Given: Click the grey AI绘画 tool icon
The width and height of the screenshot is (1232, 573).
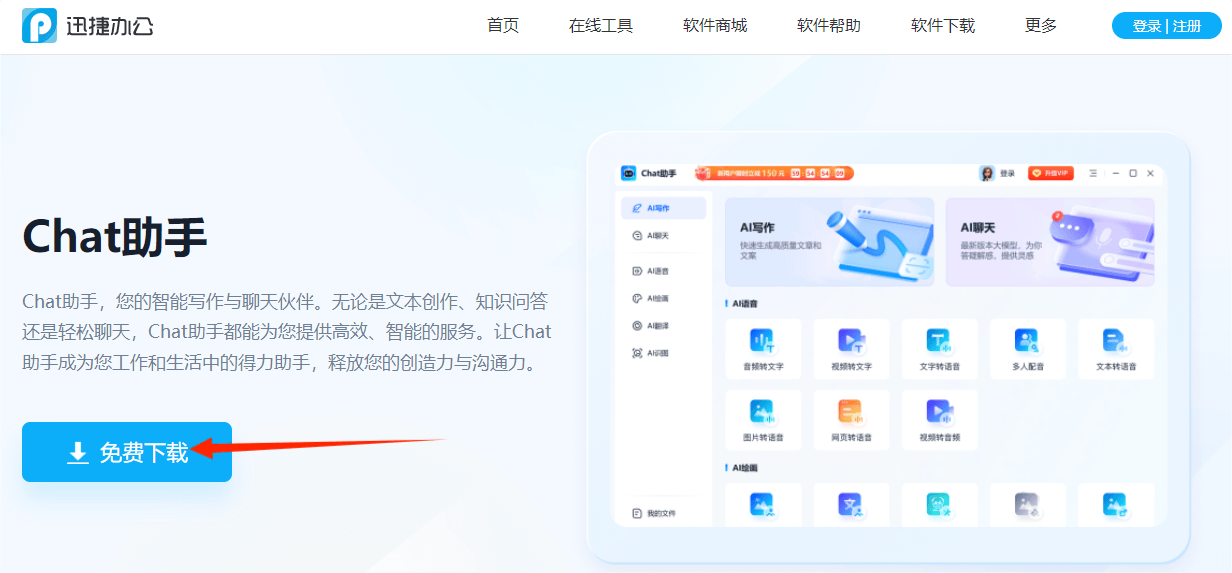Looking at the screenshot, I should (1028, 505).
